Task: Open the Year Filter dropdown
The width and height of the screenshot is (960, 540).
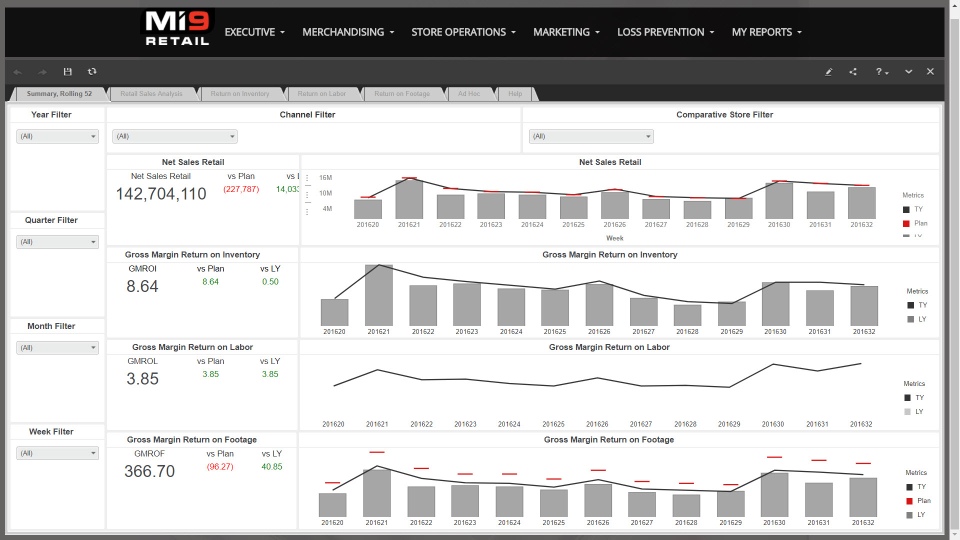Action: point(58,136)
